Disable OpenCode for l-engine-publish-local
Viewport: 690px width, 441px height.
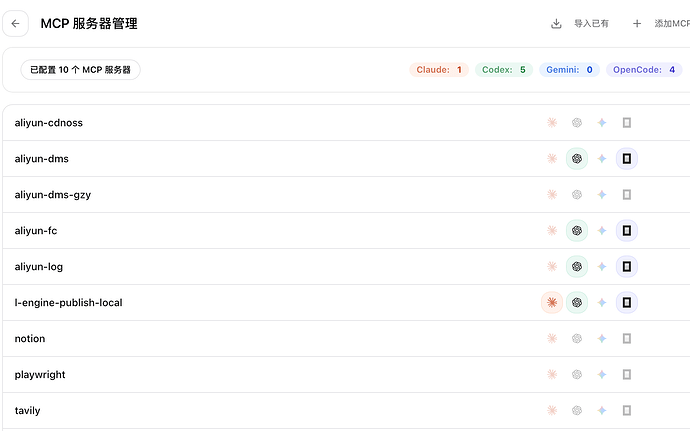tap(627, 303)
